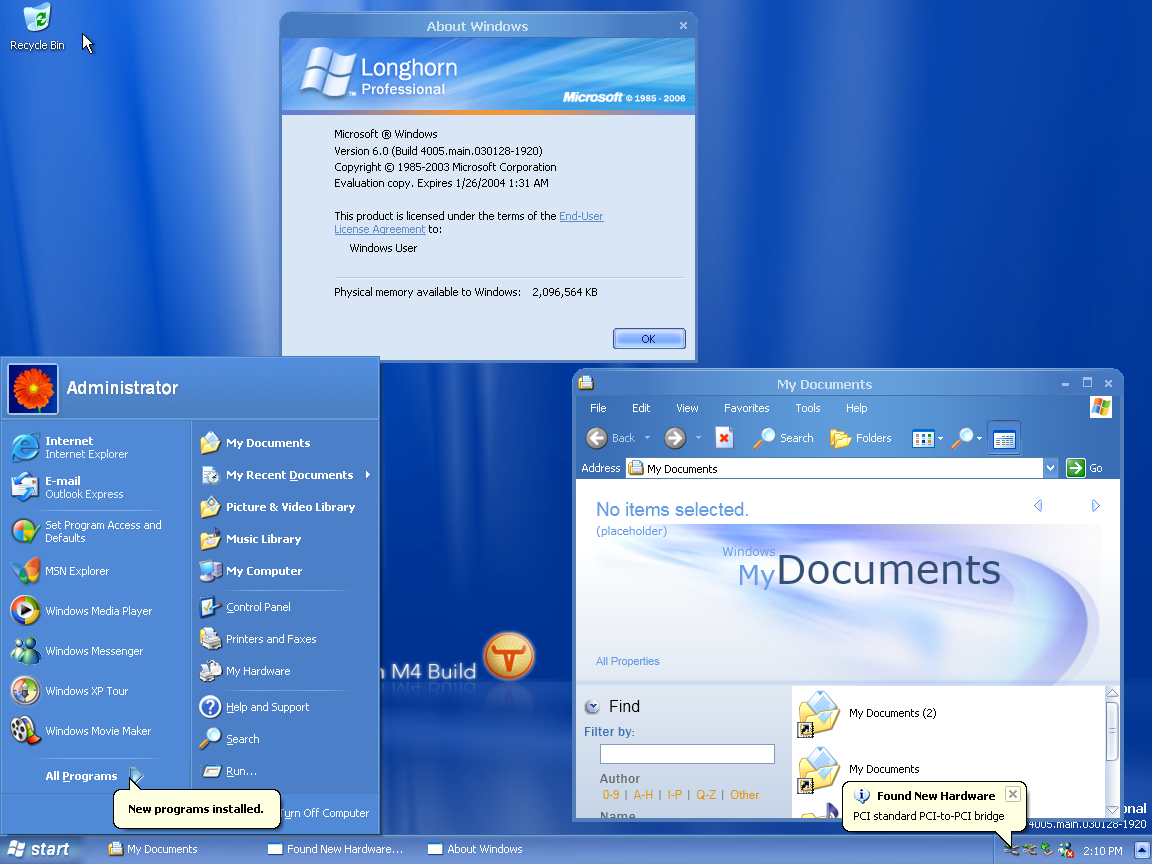Switch to Found New Hardware taskbar button
Screen dimensions: 1152x864
point(336,849)
